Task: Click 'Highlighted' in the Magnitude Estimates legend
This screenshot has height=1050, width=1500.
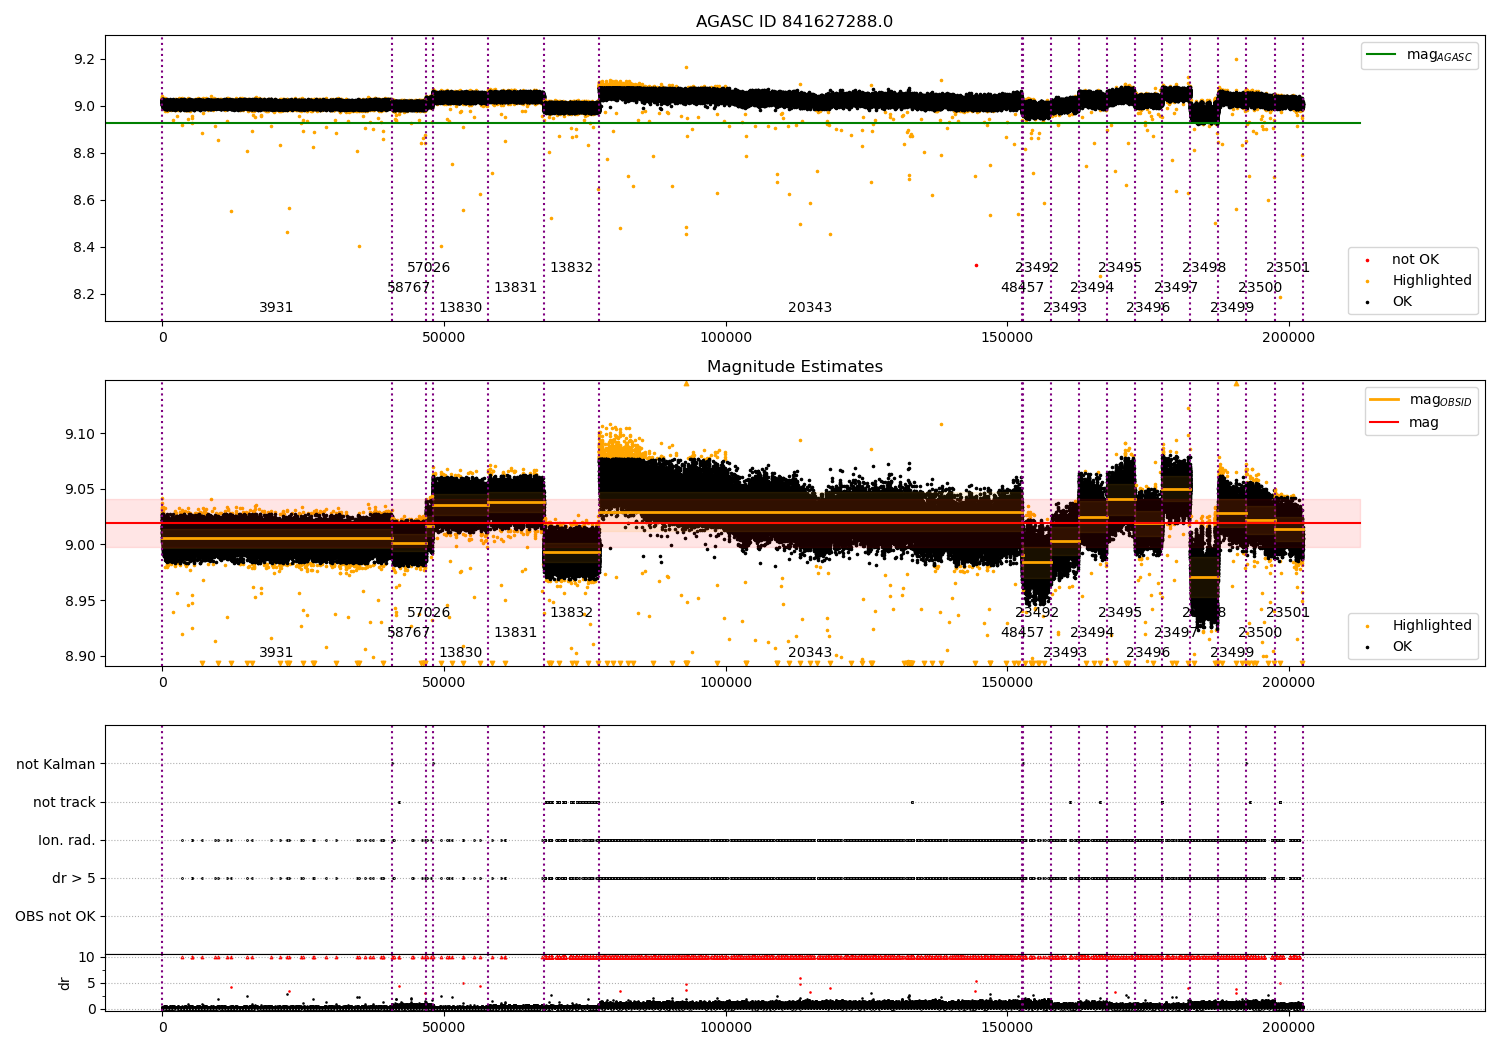Action: click(1431, 626)
